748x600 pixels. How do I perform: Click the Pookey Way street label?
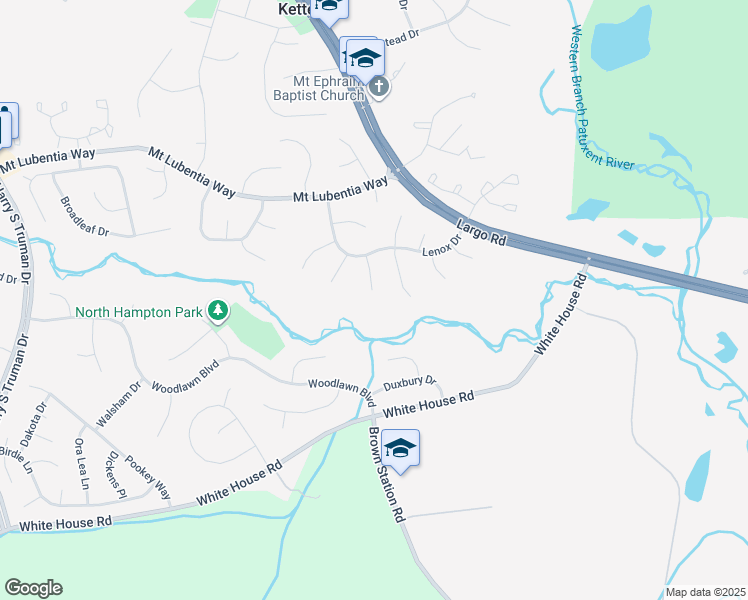[x=147, y=477]
